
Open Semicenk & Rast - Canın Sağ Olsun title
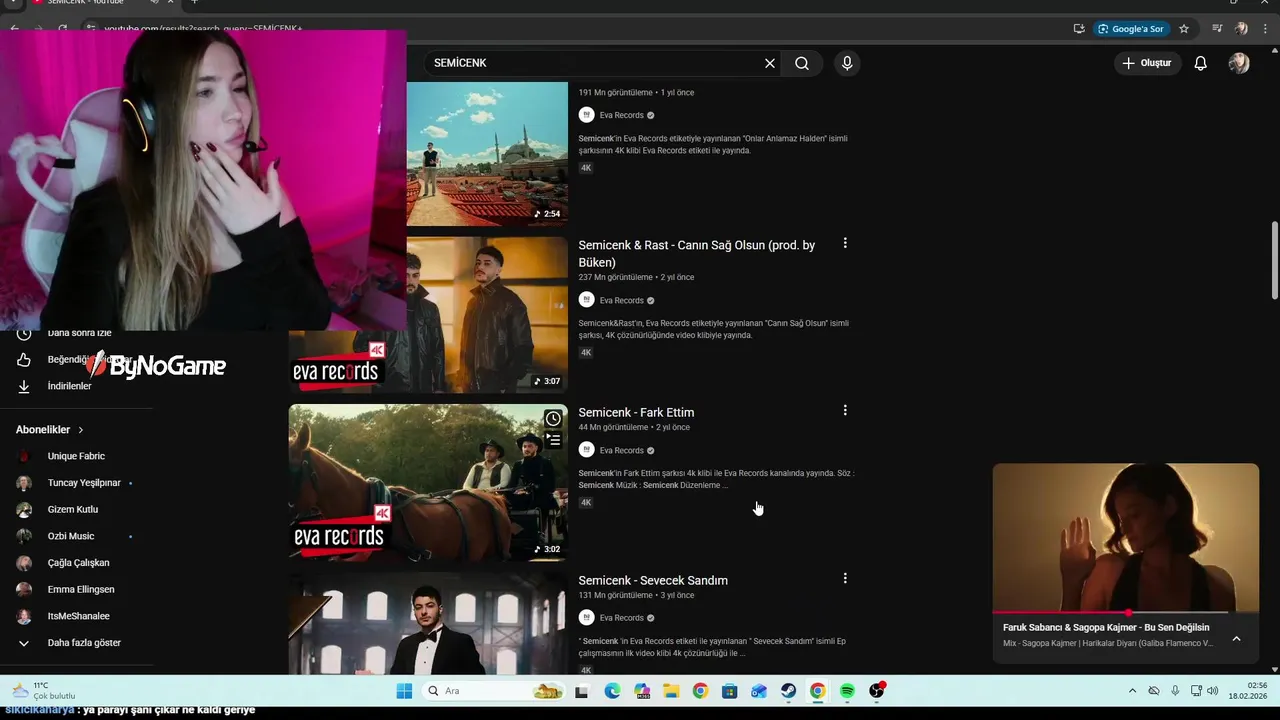coord(696,254)
